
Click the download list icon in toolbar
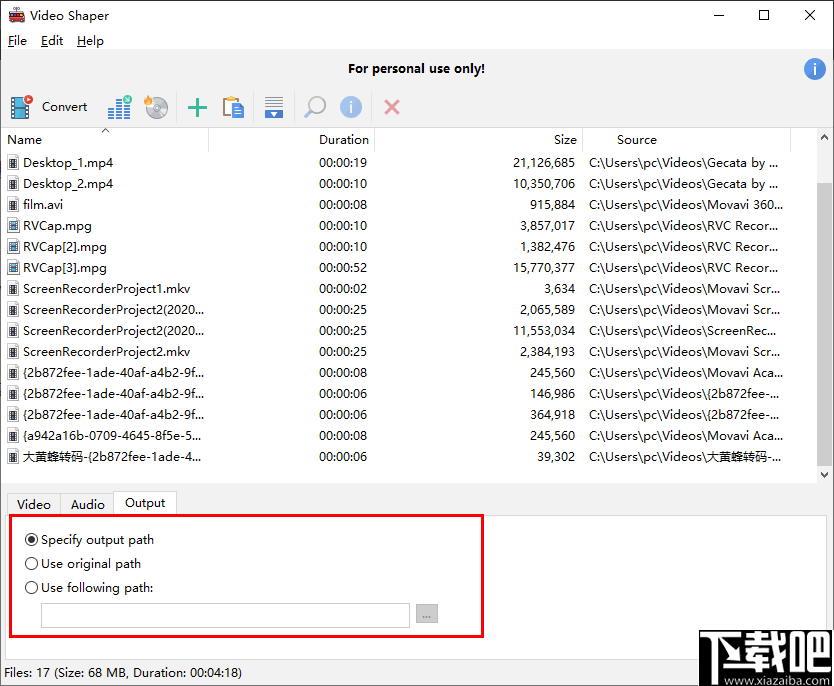pyautogui.click(x=274, y=107)
